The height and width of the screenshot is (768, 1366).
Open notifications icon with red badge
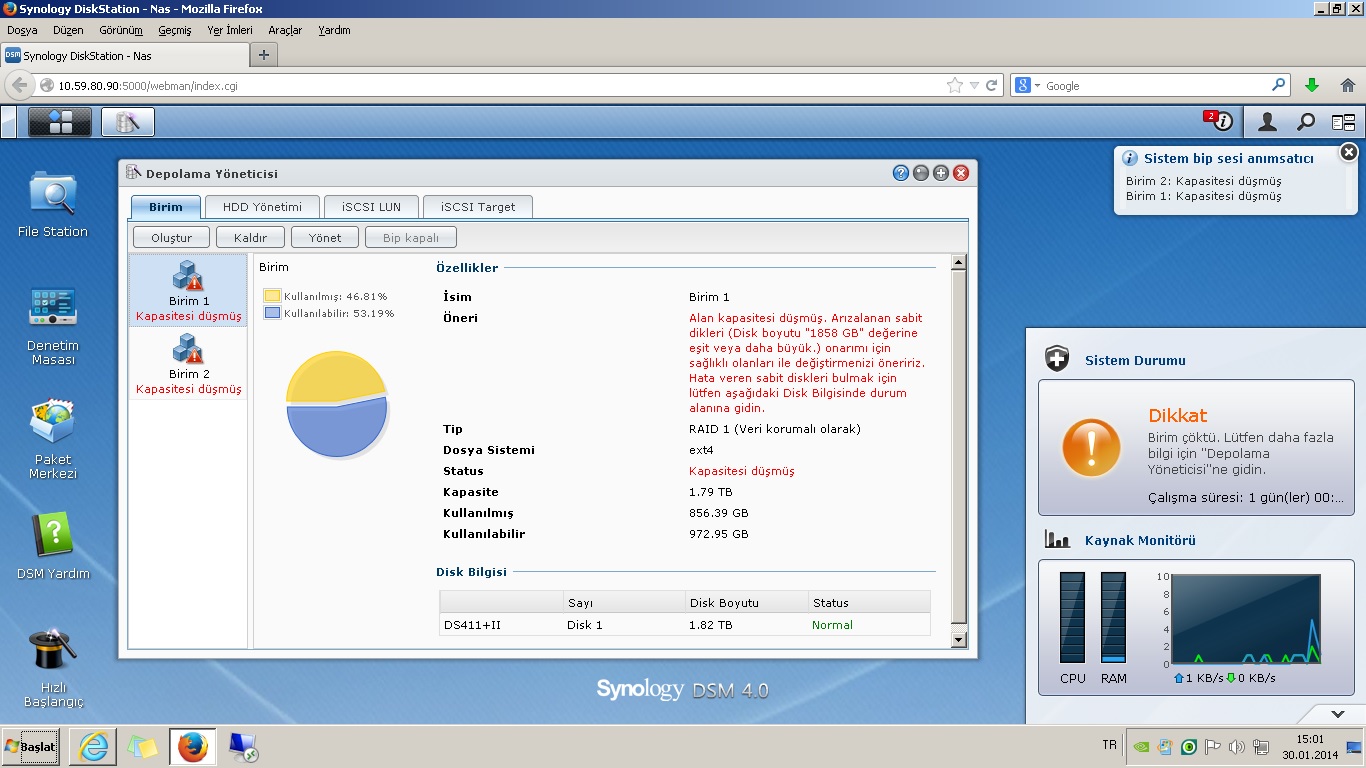[x=1219, y=122]
